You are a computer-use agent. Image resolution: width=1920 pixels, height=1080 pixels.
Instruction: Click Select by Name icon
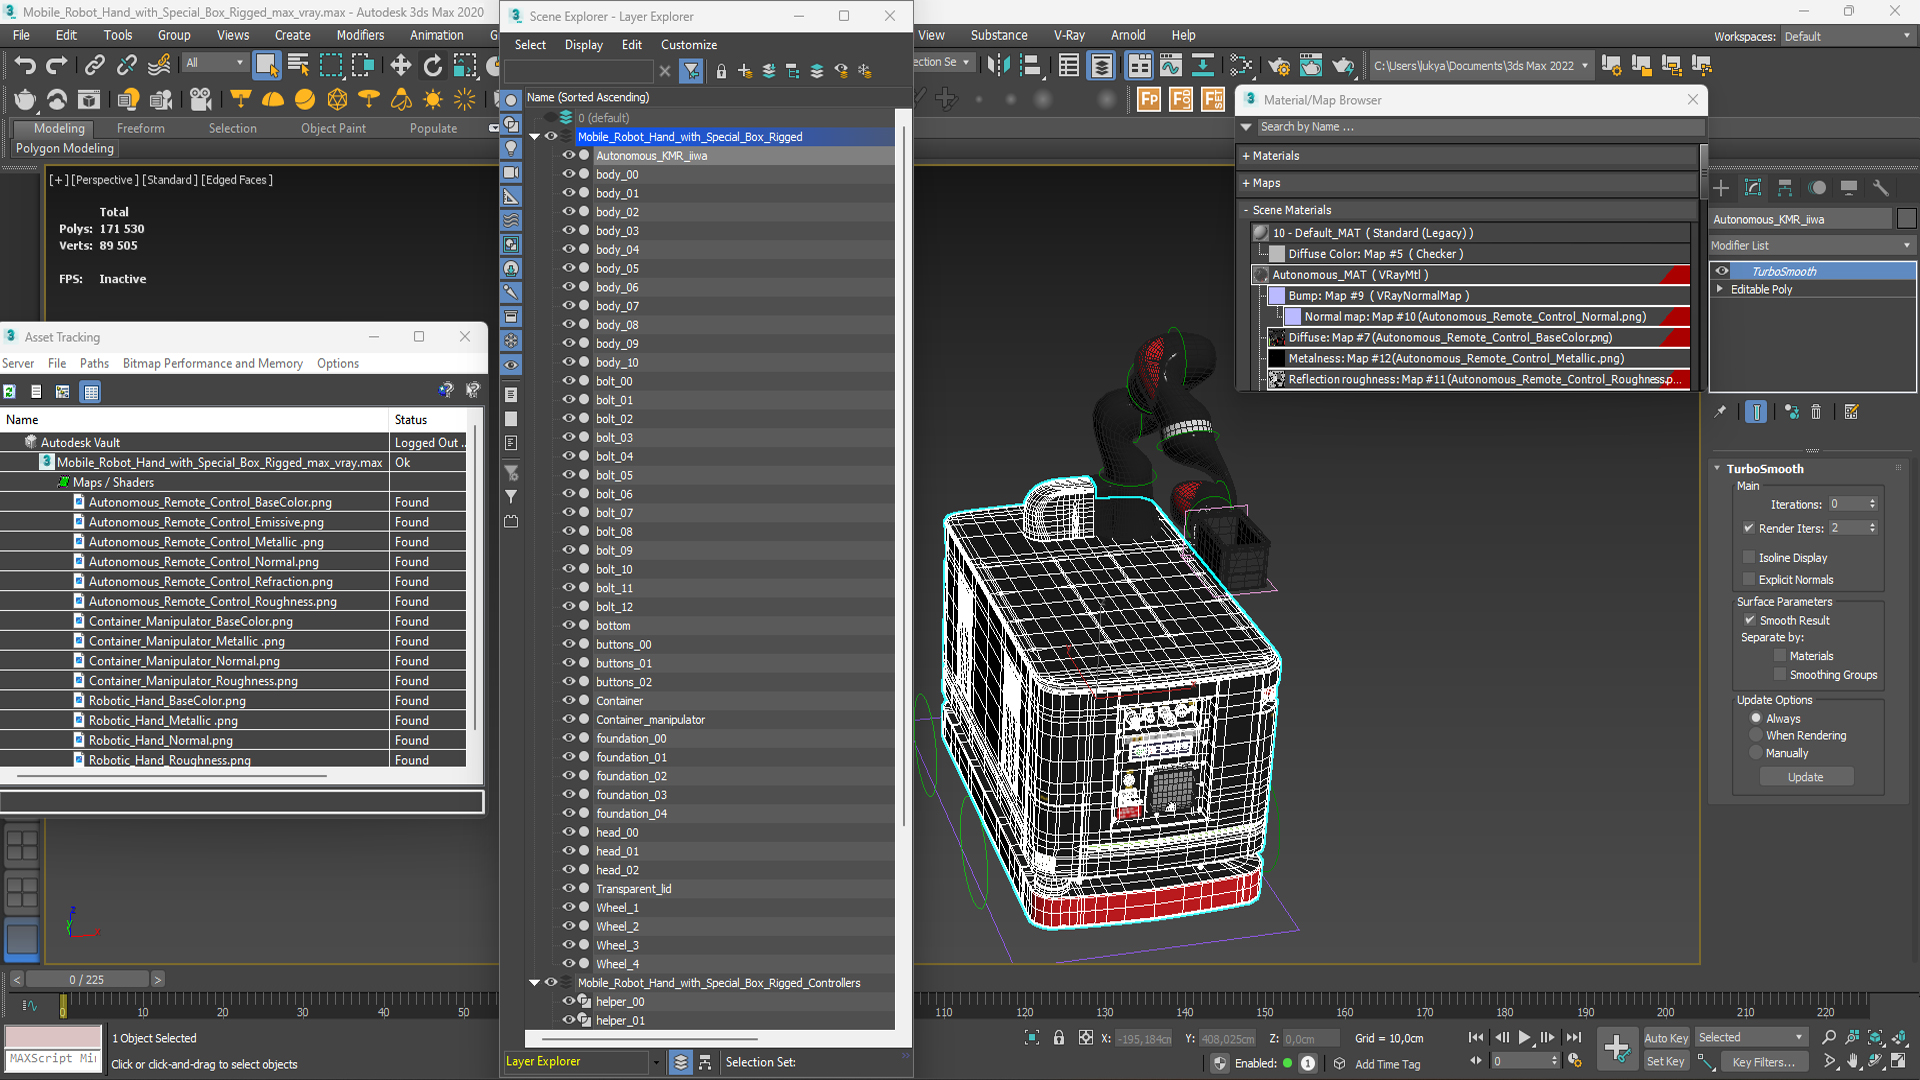[x=298, y=66]
